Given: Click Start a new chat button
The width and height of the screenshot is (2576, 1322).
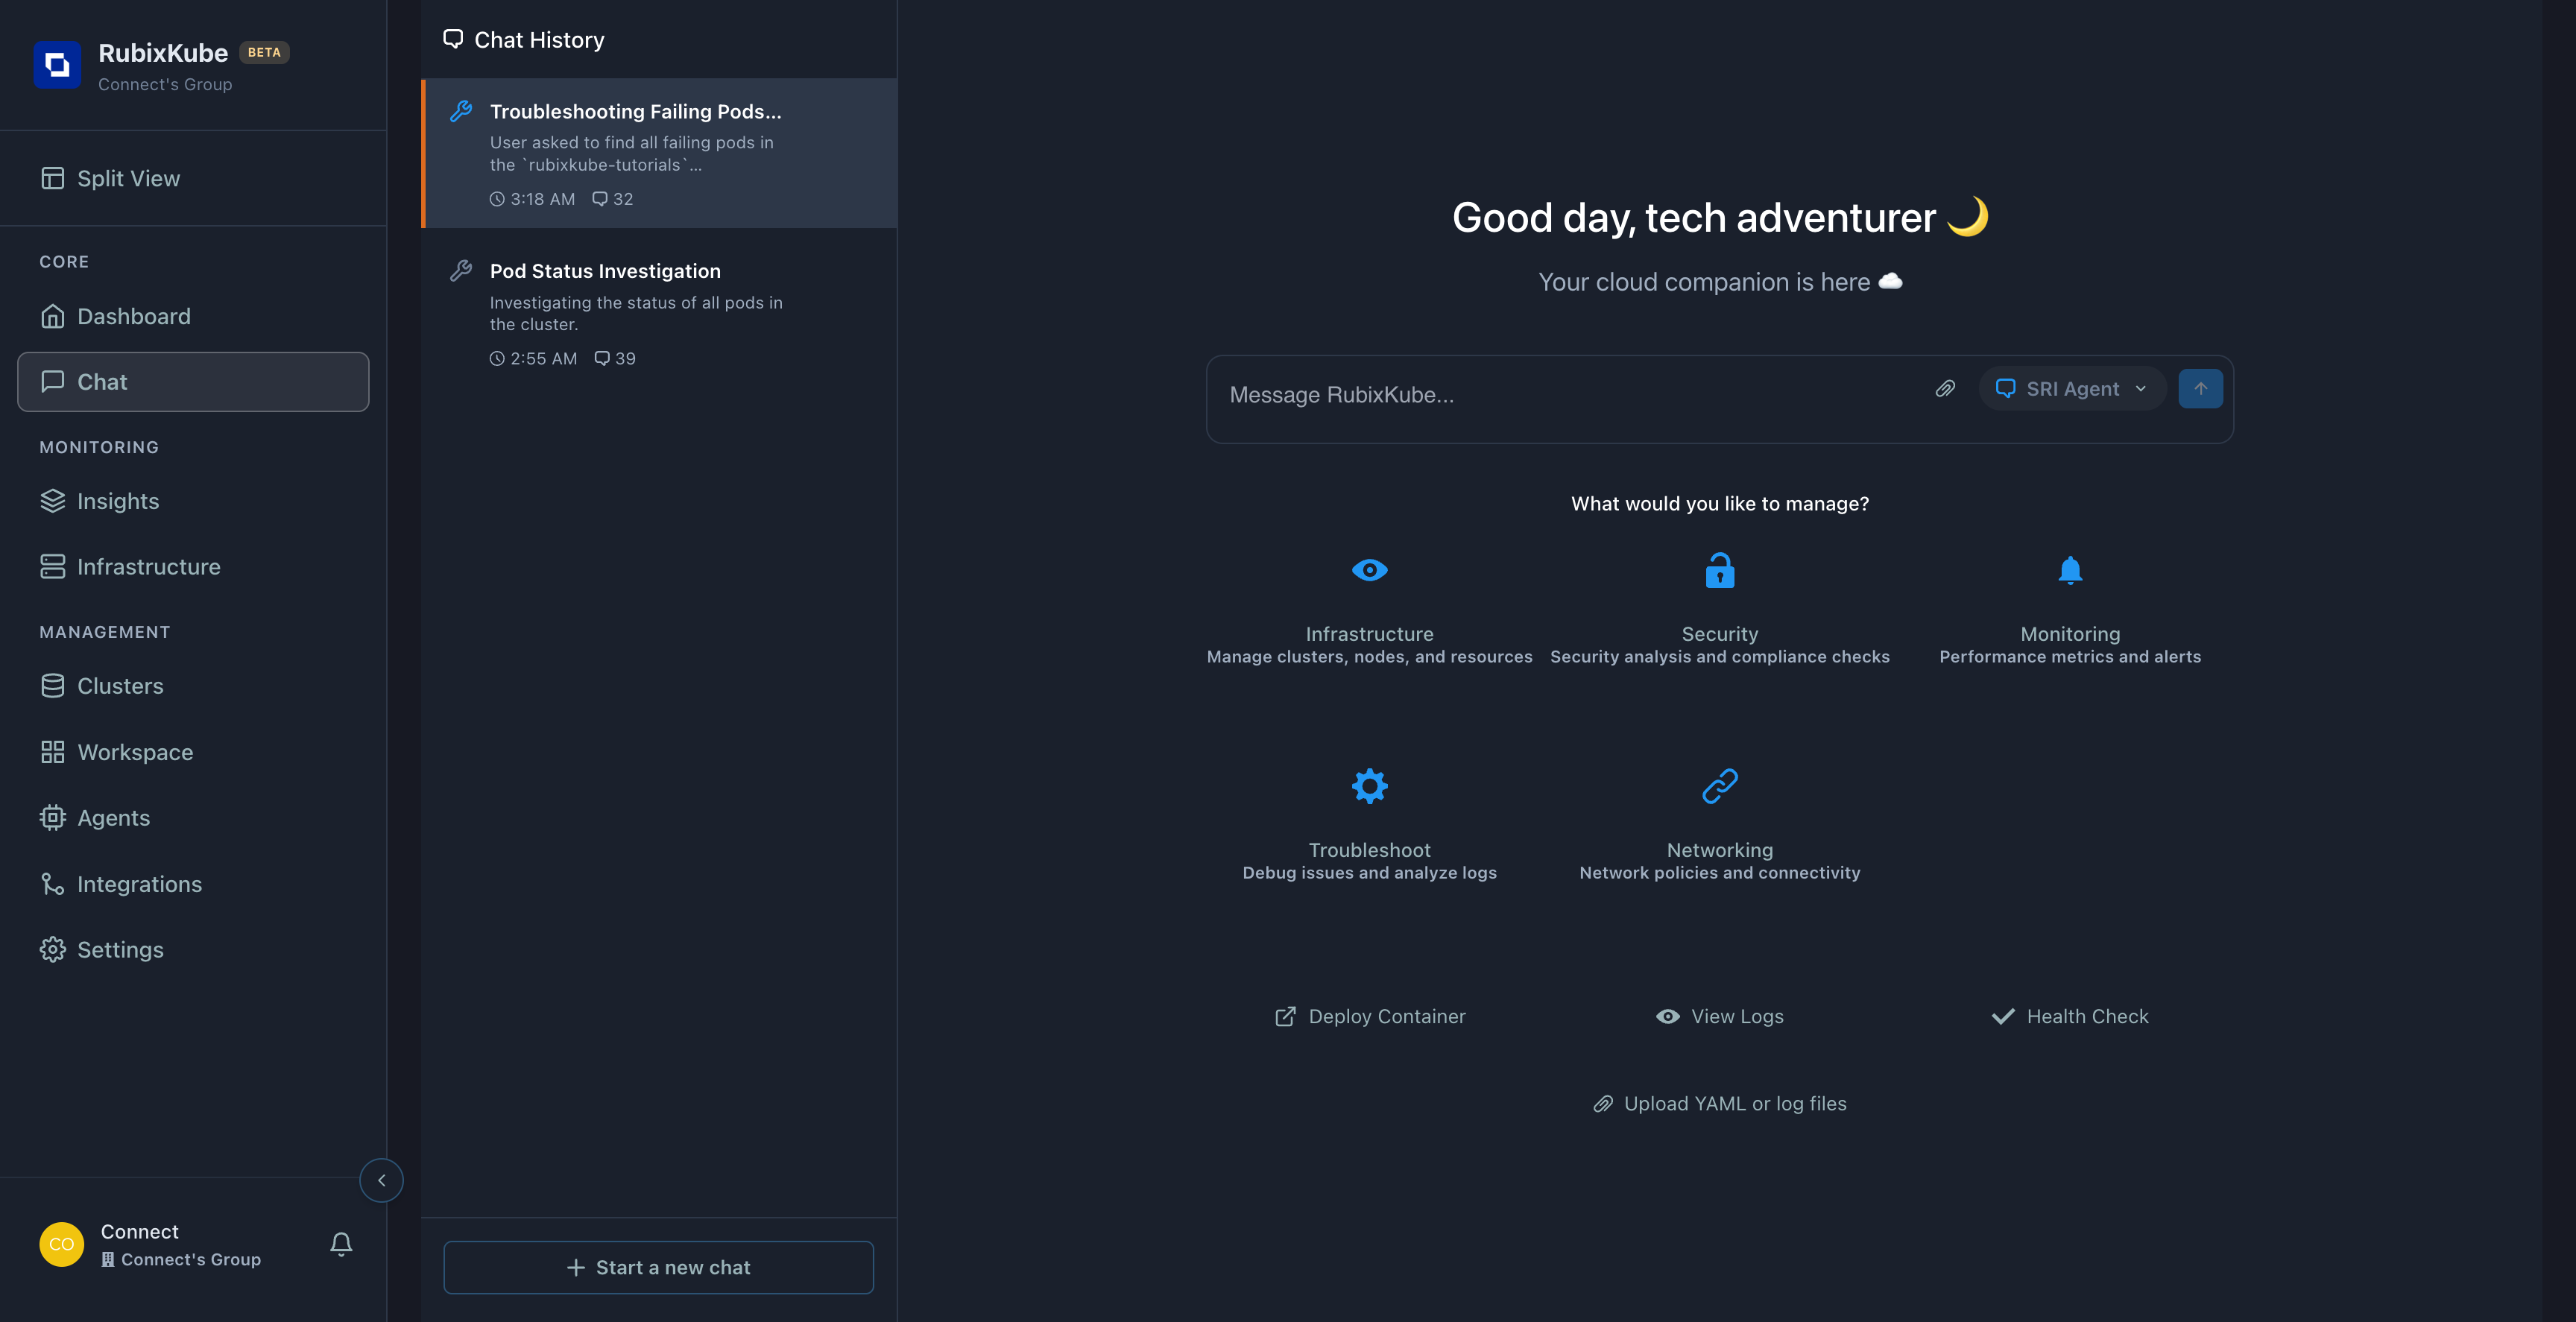Looking at the screenshot, I should click(658, 1267).
